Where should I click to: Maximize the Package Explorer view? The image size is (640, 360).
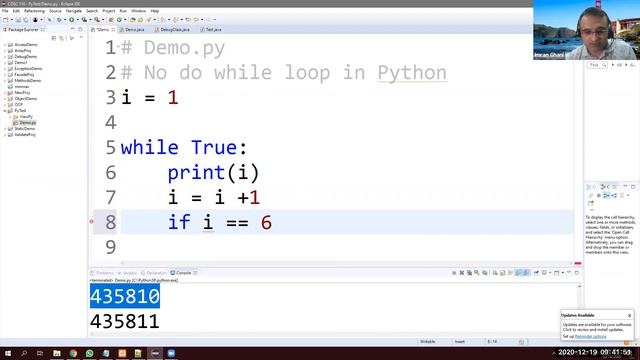(80, 29)
